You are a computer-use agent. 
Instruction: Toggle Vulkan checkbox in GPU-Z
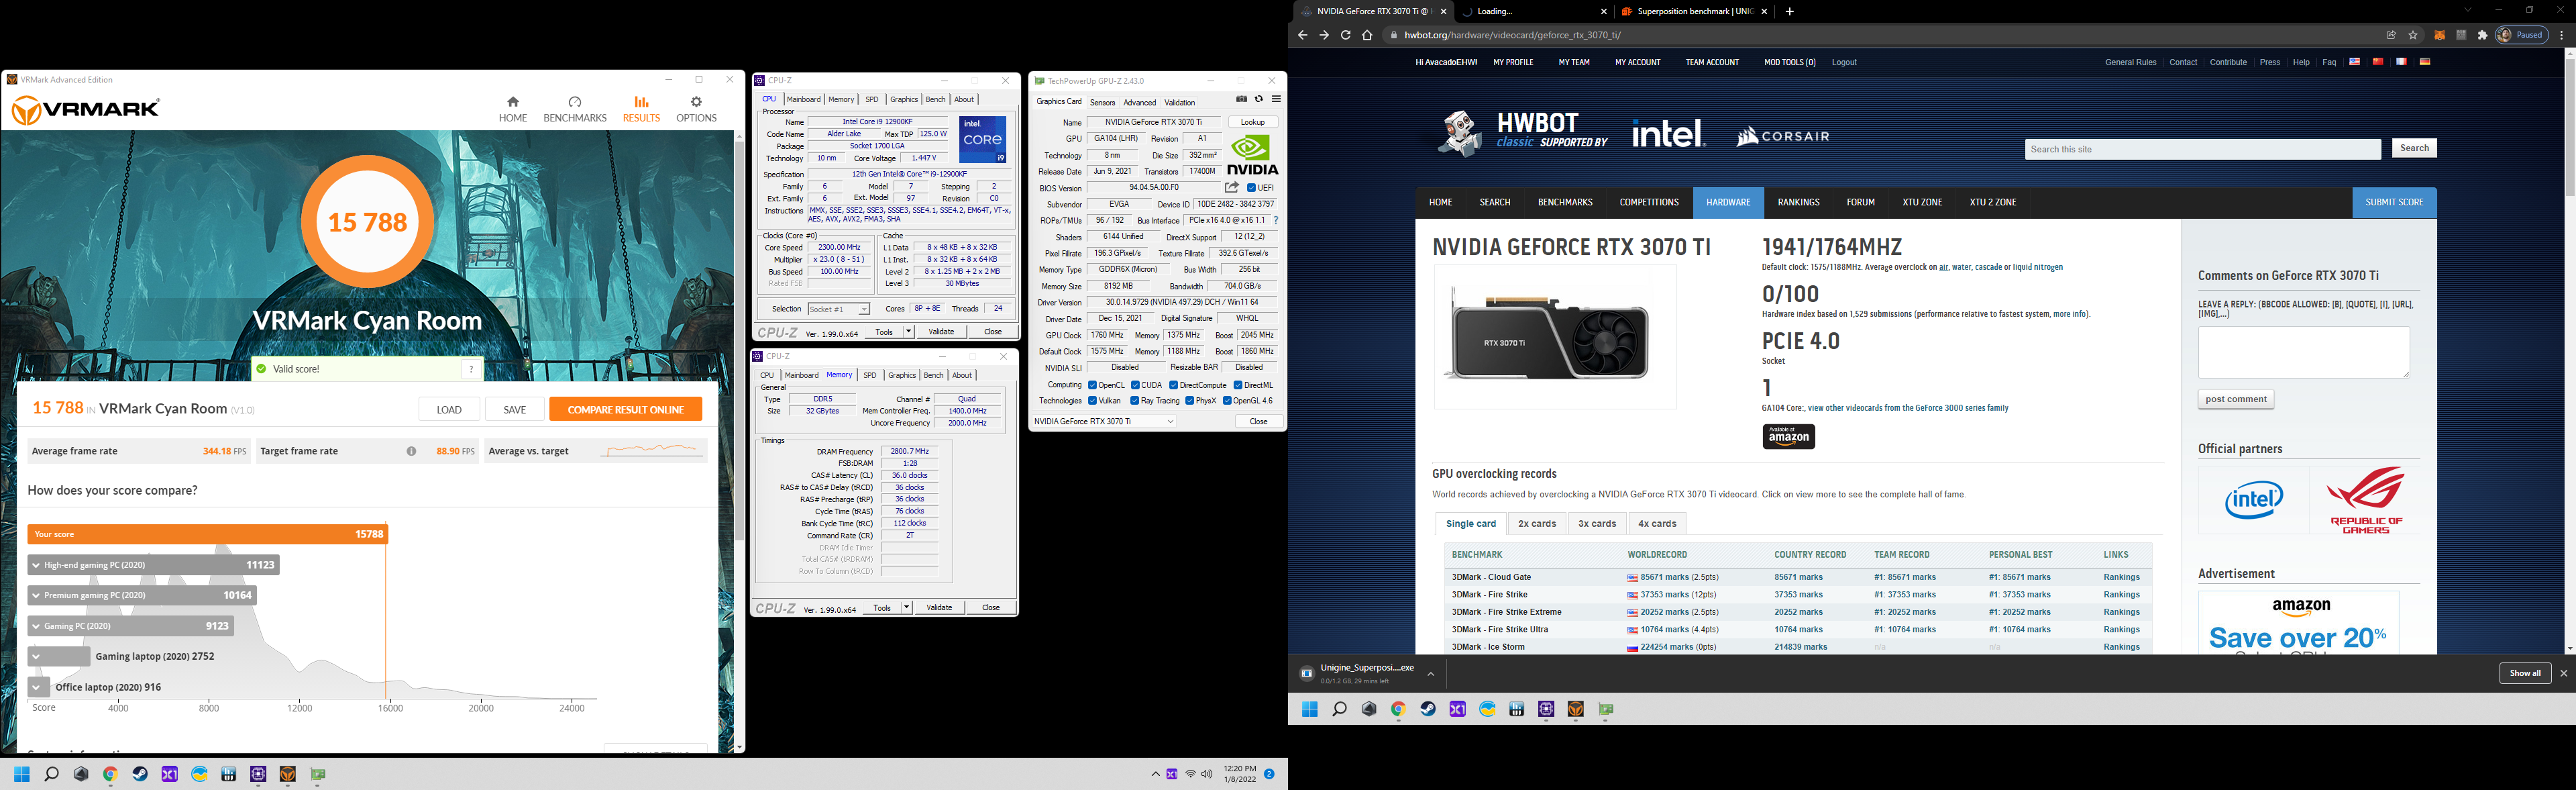1093,401
